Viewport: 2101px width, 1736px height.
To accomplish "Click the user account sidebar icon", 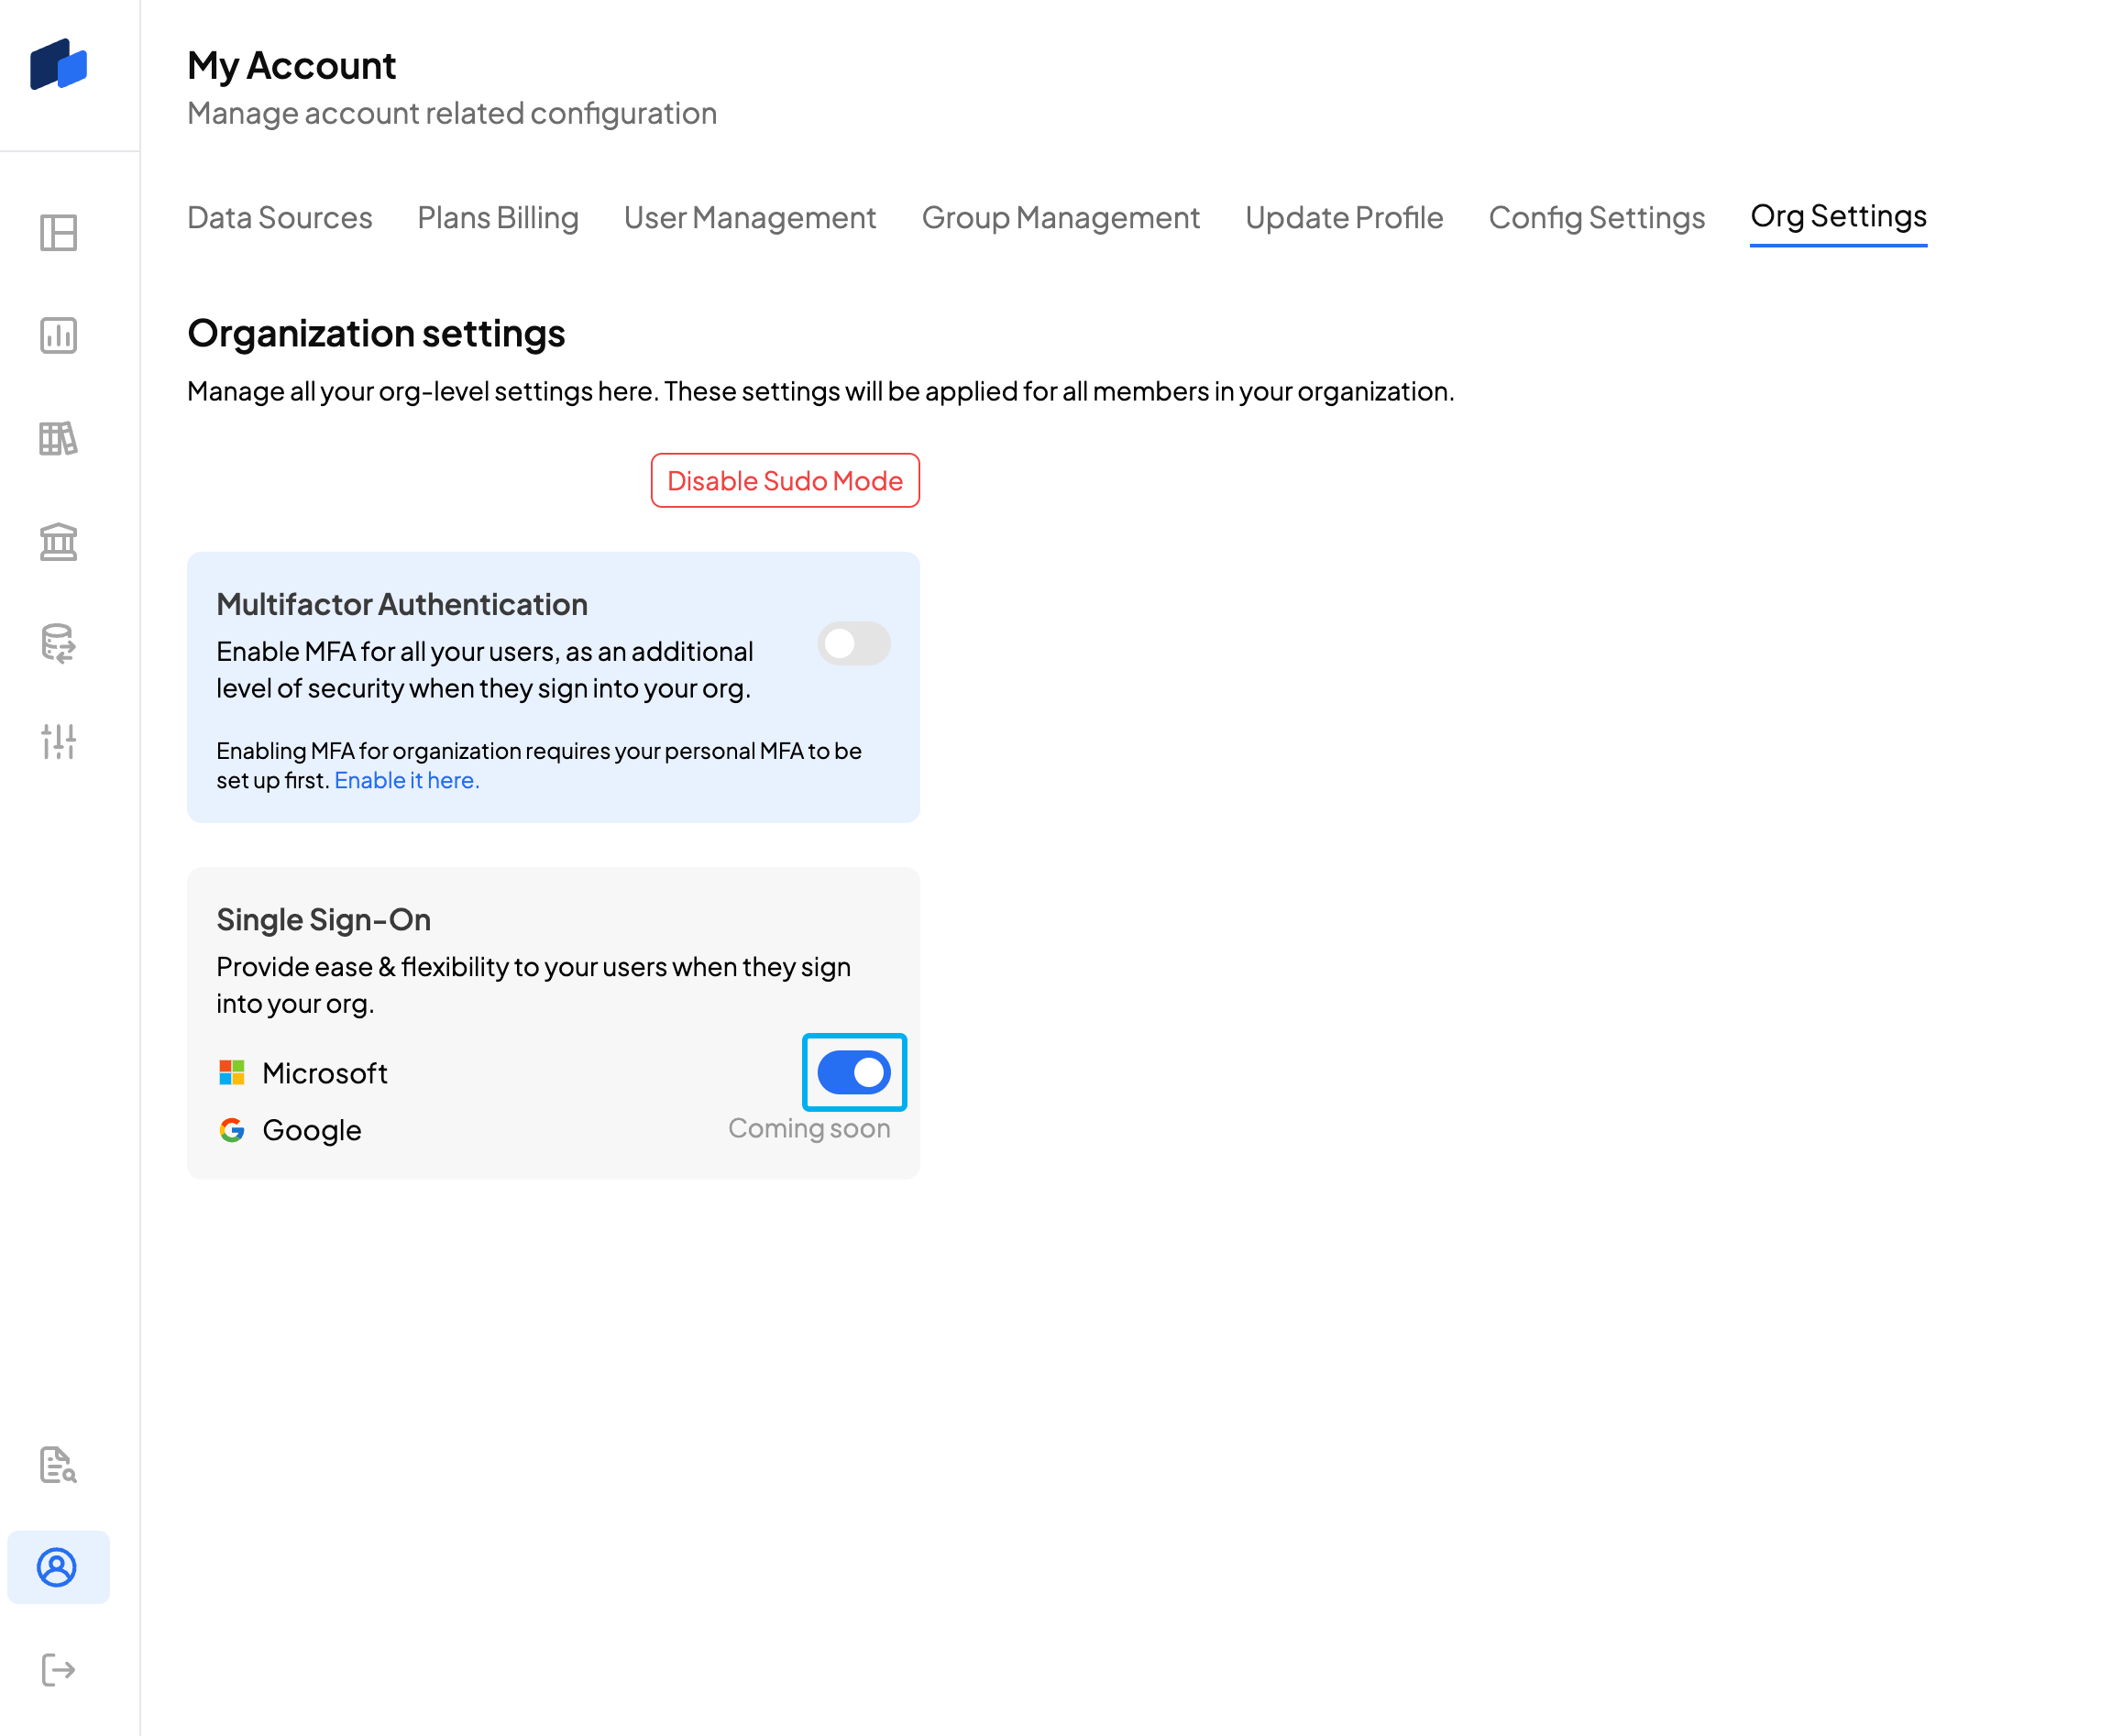I will (x=58, y=1567).
